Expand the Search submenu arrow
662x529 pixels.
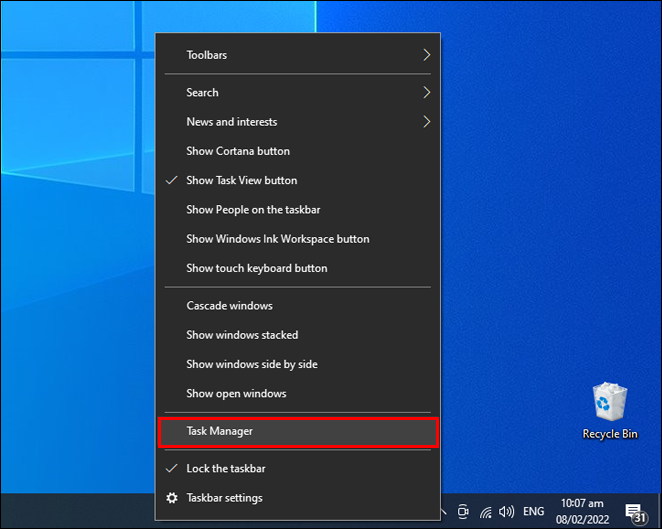(426, 92)
